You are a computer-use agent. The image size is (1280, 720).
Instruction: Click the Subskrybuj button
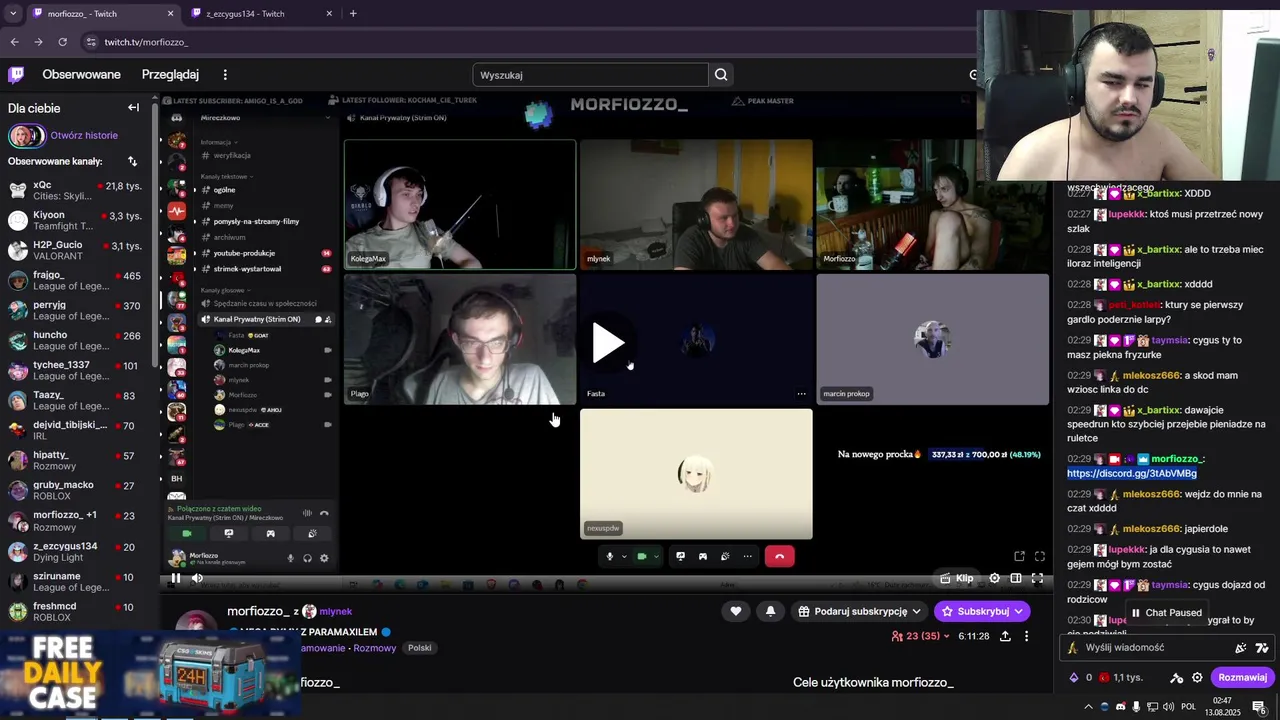[982, 611]
